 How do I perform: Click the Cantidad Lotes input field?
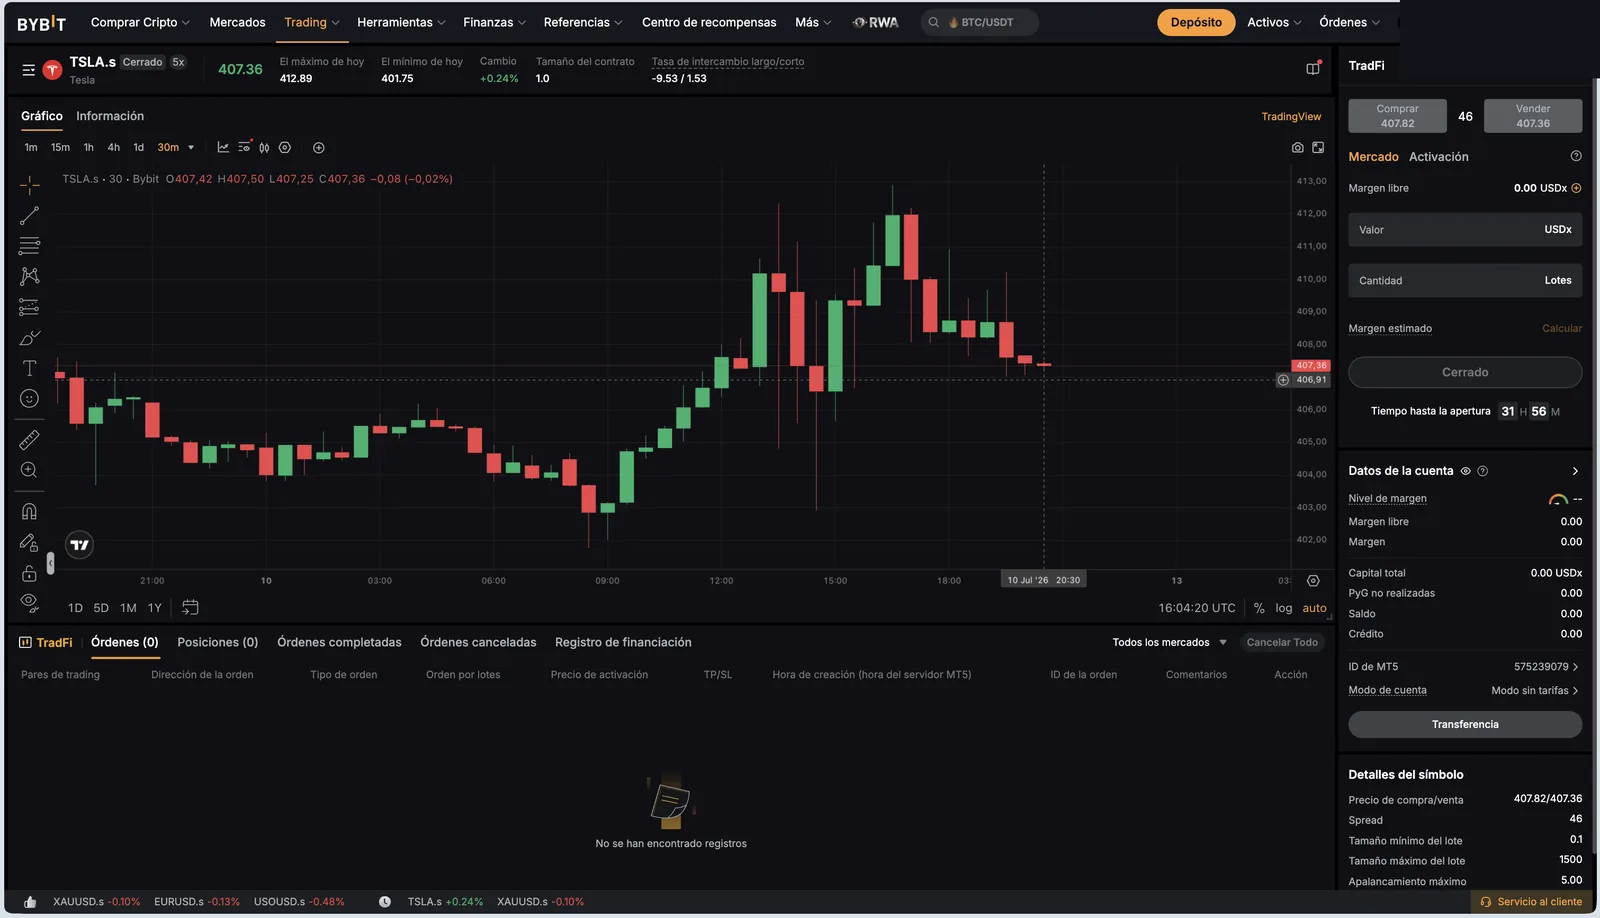pyautogui.click(x=1465, y=280)
